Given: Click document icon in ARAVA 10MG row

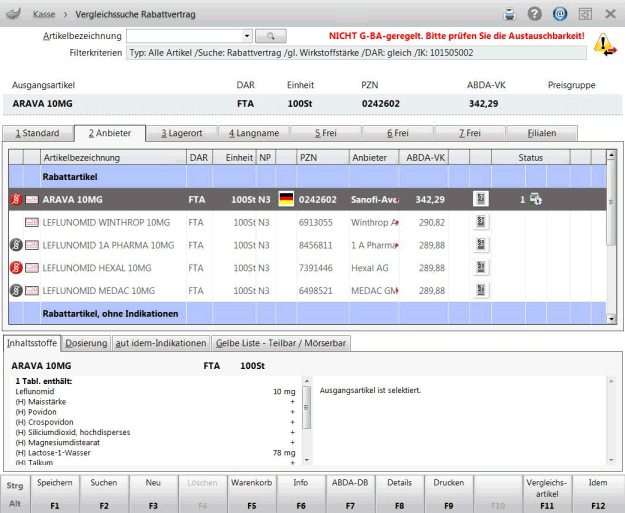Looking at the screenshot, I should [x=481, y=199].
